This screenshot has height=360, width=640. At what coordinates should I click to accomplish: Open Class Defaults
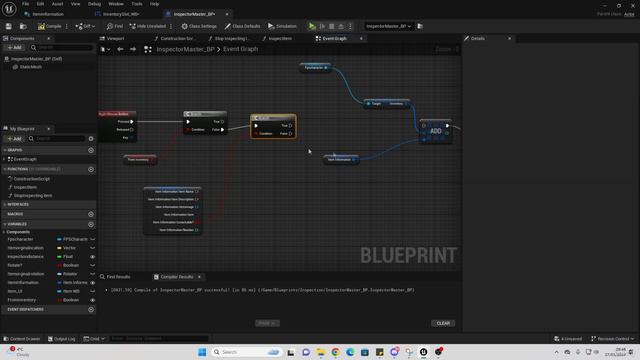click(x=242, y=26)
